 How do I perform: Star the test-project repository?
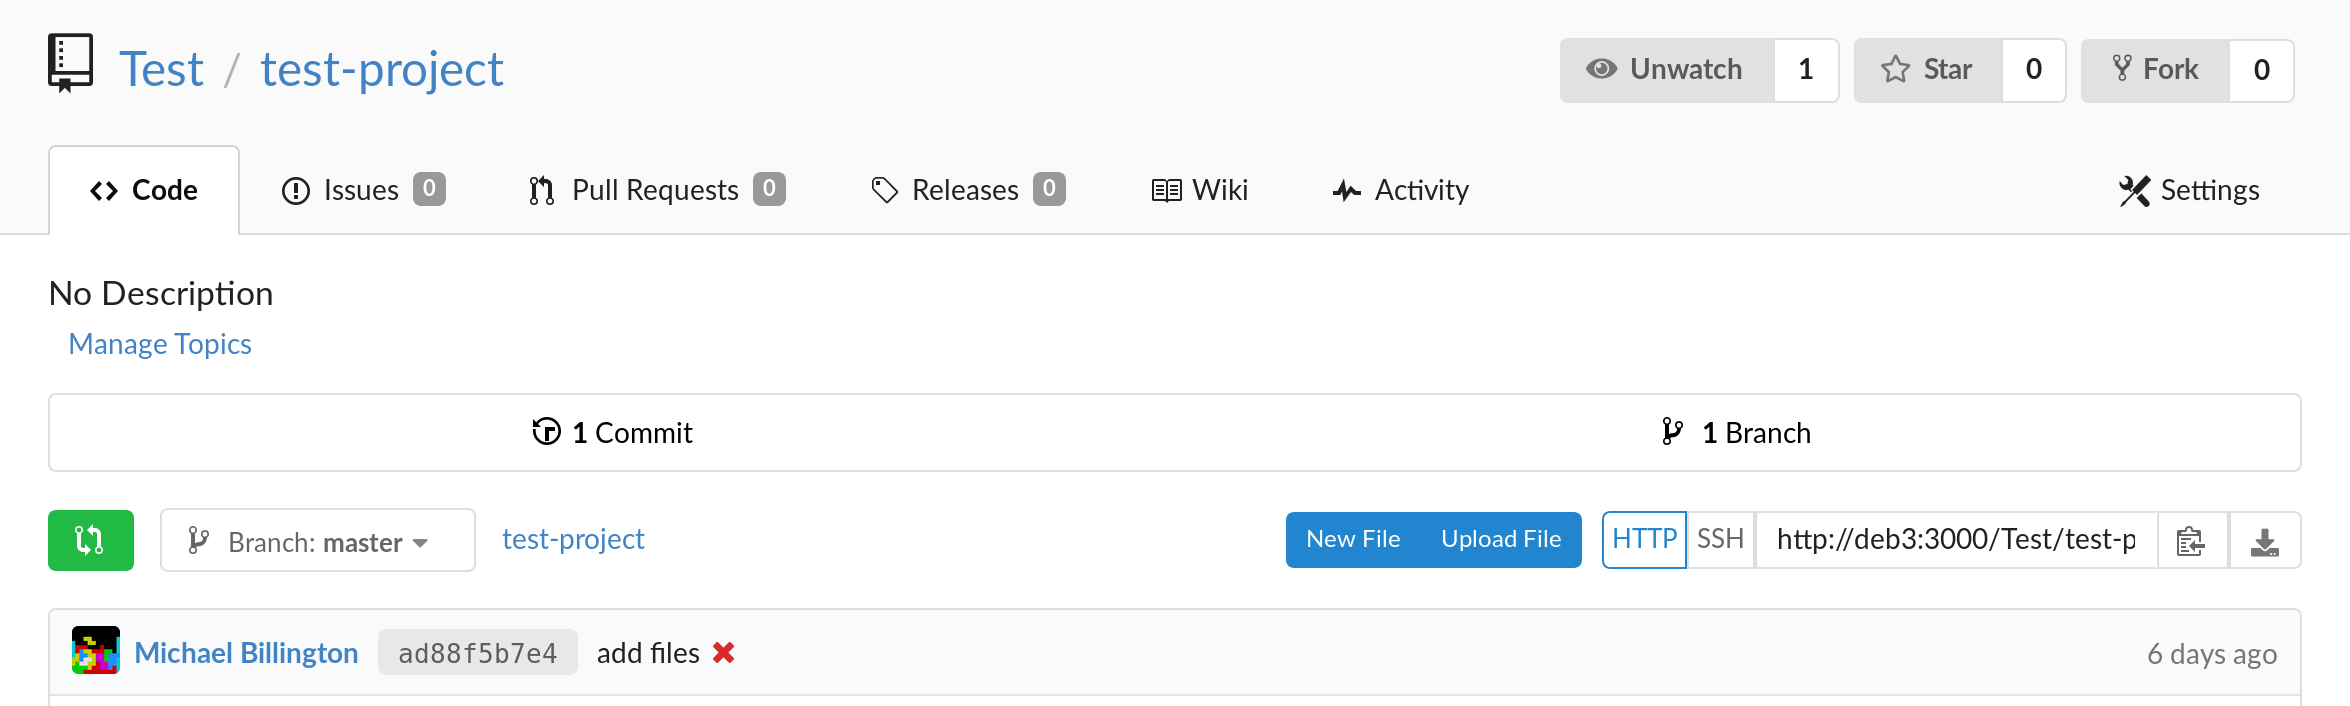click(x=1928, y=70)
